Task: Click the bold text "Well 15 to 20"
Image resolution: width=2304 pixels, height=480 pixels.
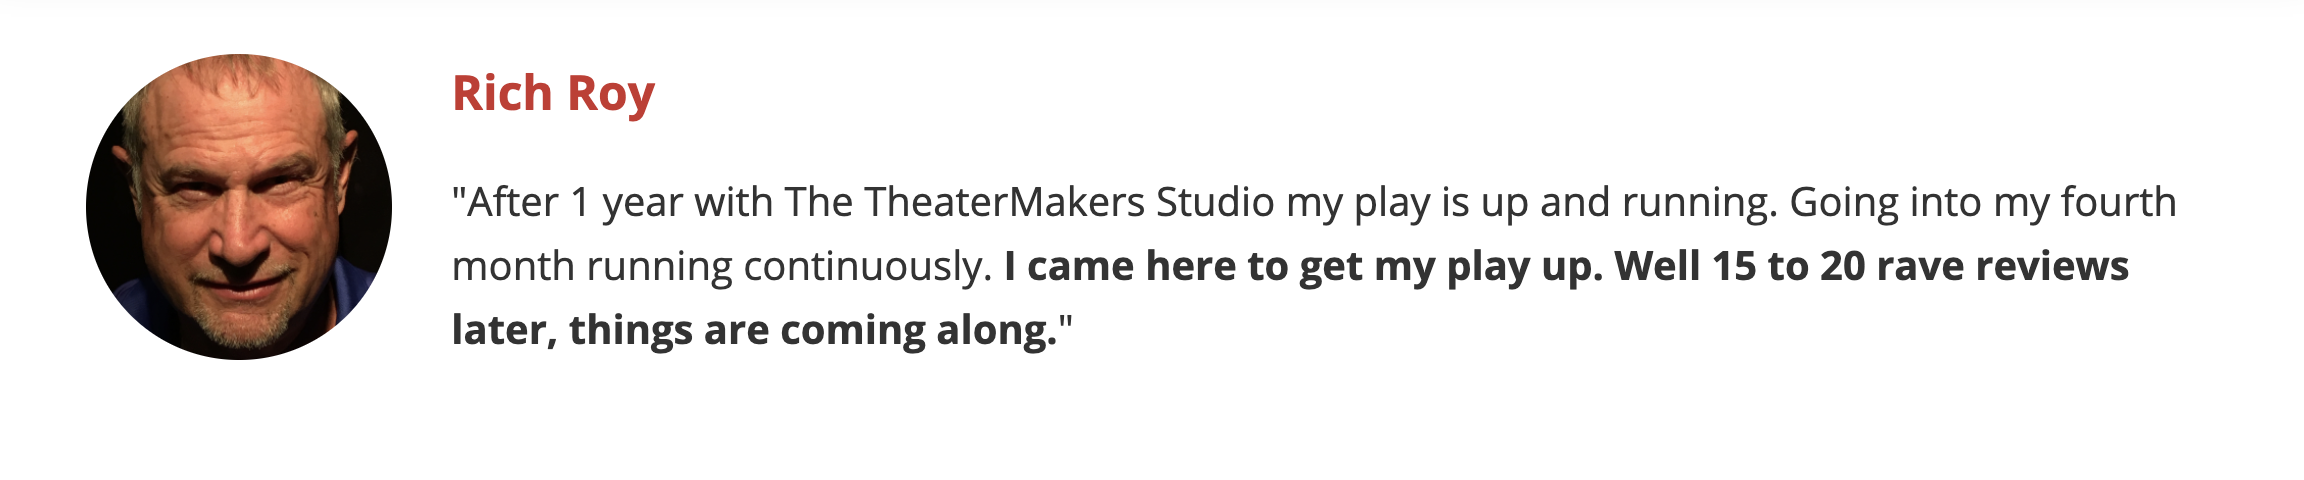Action: click(x=1739, y=267)
